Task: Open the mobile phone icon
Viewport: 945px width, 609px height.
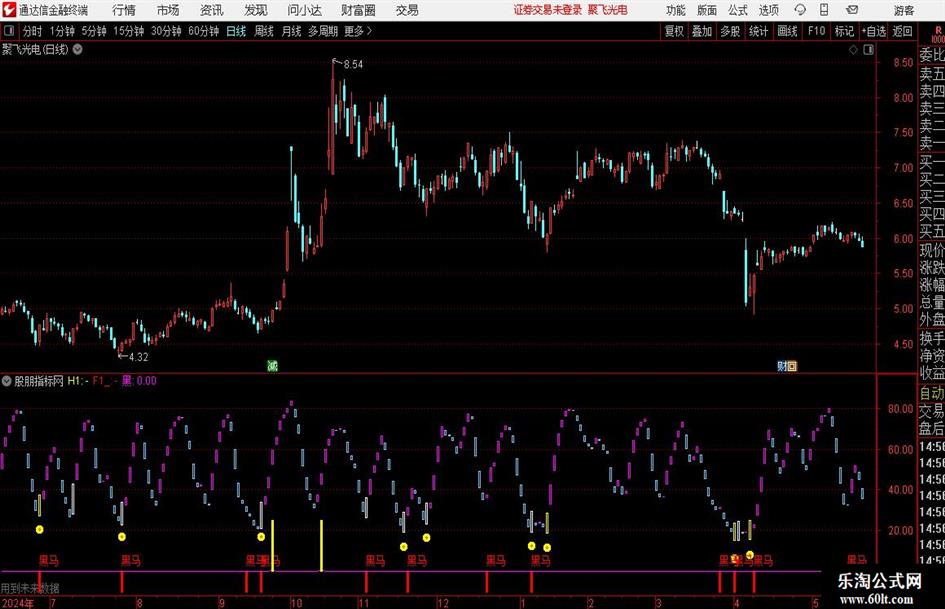Action: [x=824, y=10]
